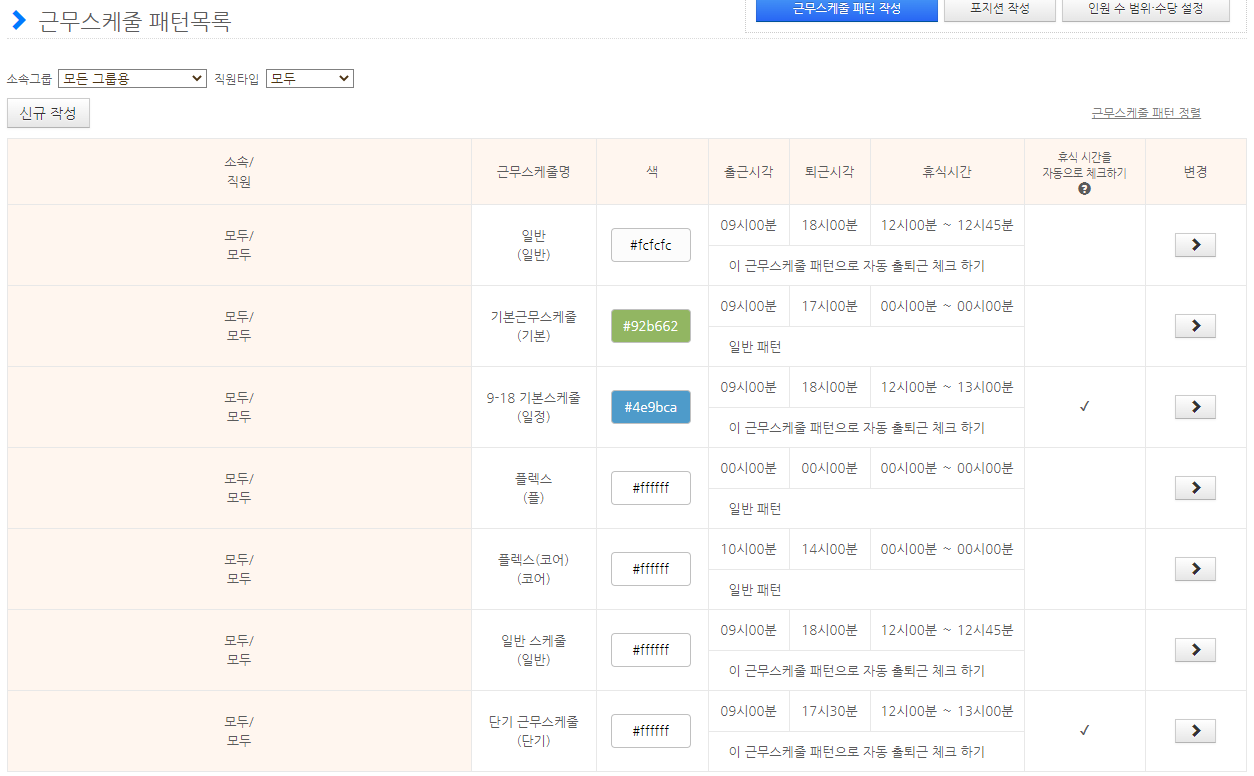This screenshot has width=1254, height=776.
Task: Toggle auto-break checkmark for 단기 근무스케줄
Action: [1084, 731]
